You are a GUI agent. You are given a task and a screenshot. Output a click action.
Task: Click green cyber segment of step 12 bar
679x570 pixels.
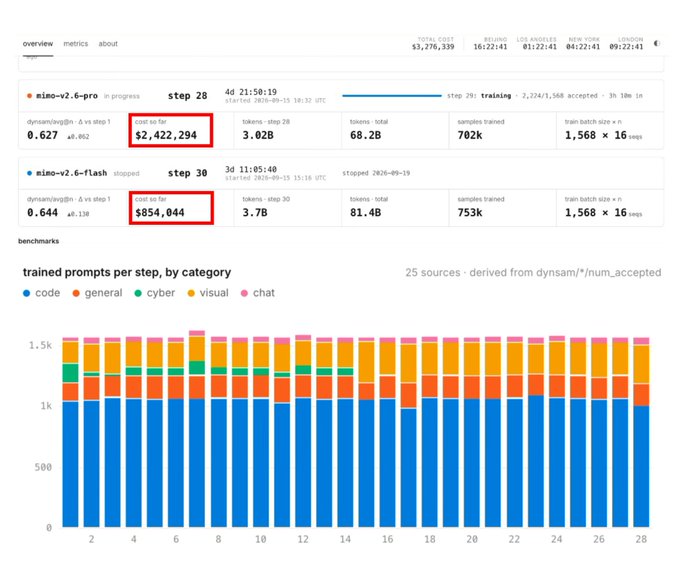click(303, 370)
